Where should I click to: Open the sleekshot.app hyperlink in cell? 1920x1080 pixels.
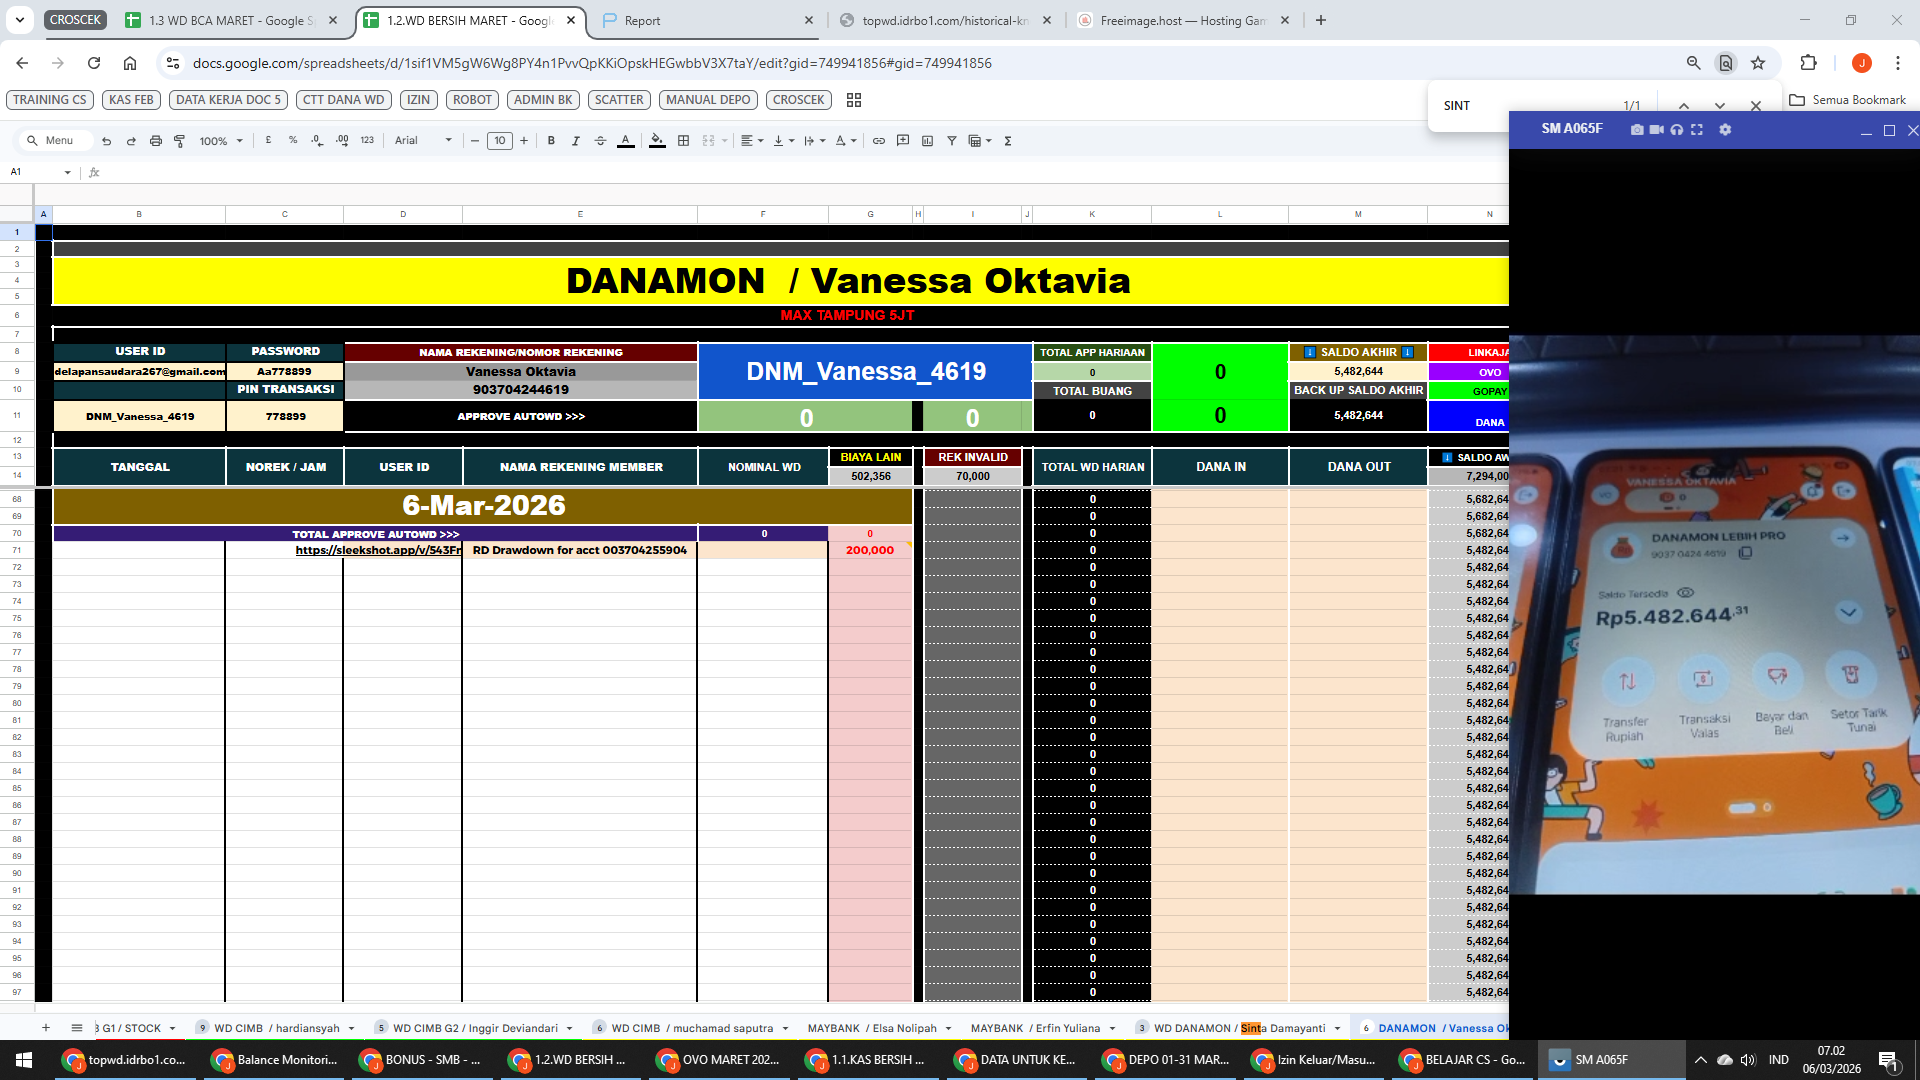tap(378, 550)
